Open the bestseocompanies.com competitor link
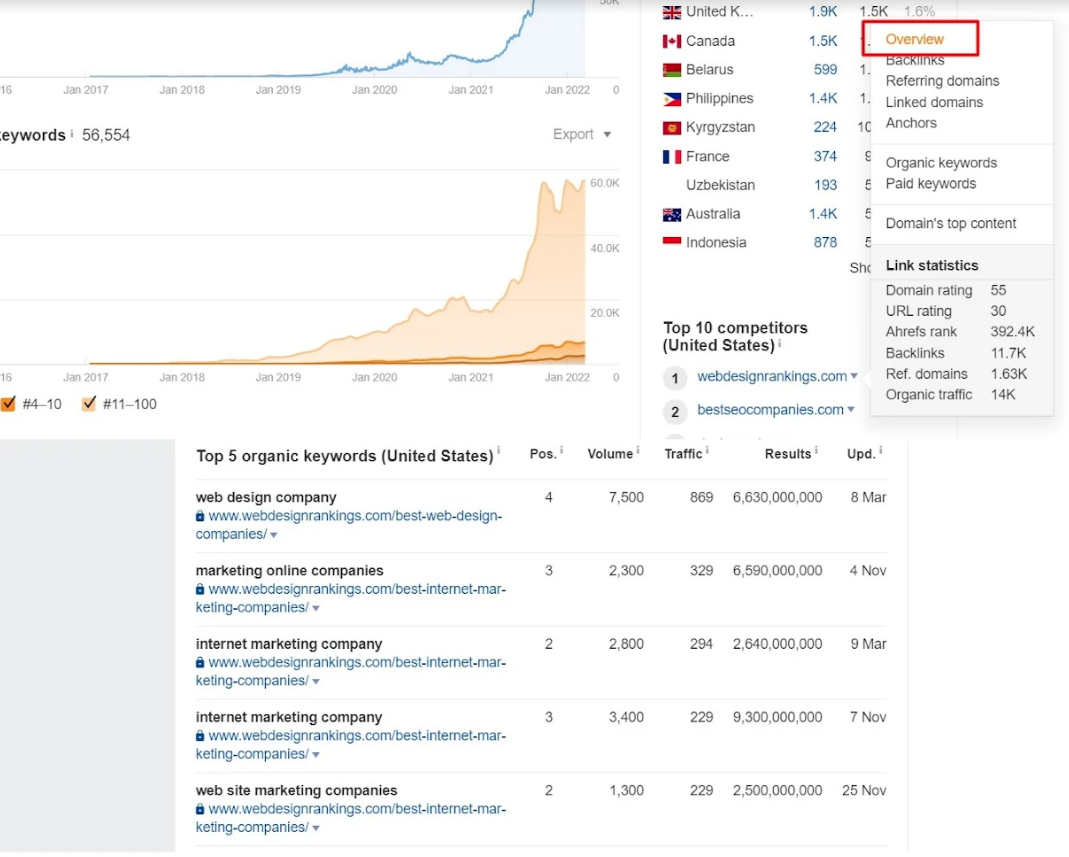The width and height of the screenshot is (1069, 857). tap(772, 411)
